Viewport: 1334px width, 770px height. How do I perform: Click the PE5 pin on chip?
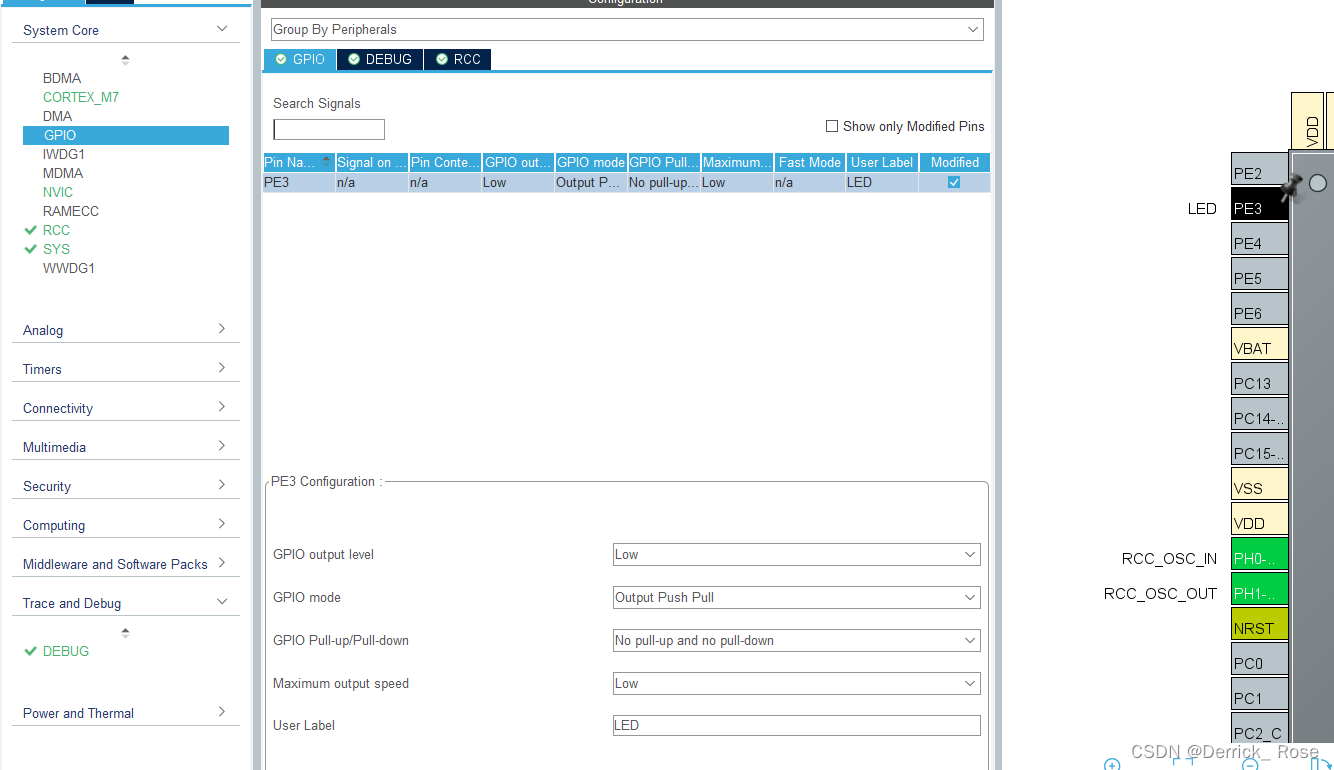pyautogui.click(x=1259, y=275)
